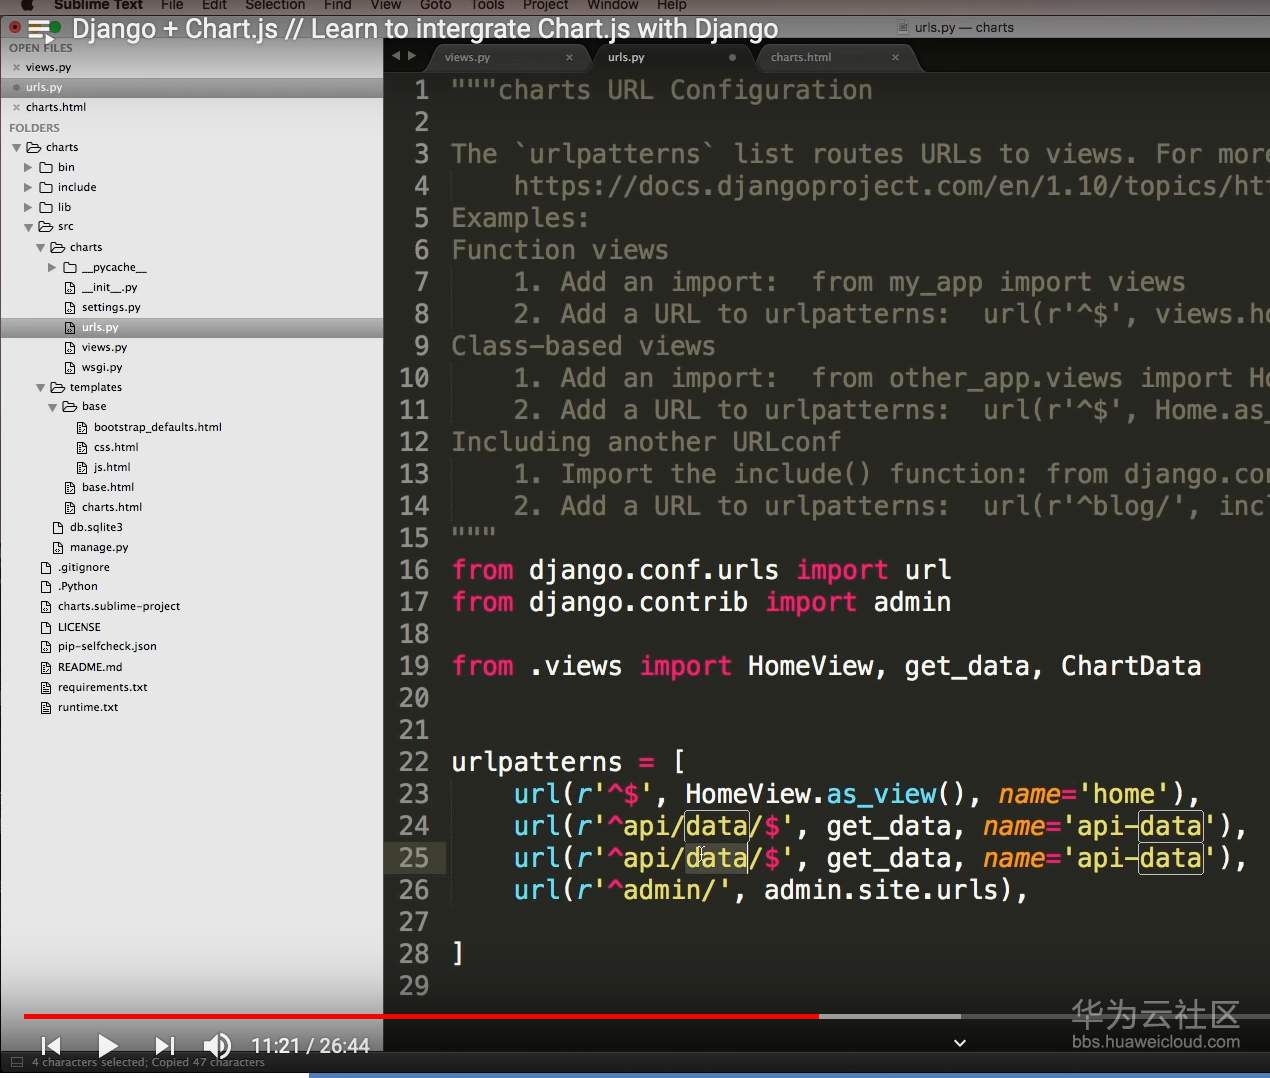Screen dimensions: 1270x1078
Task: Collapse the top-level charts folder
Action: 16,147
